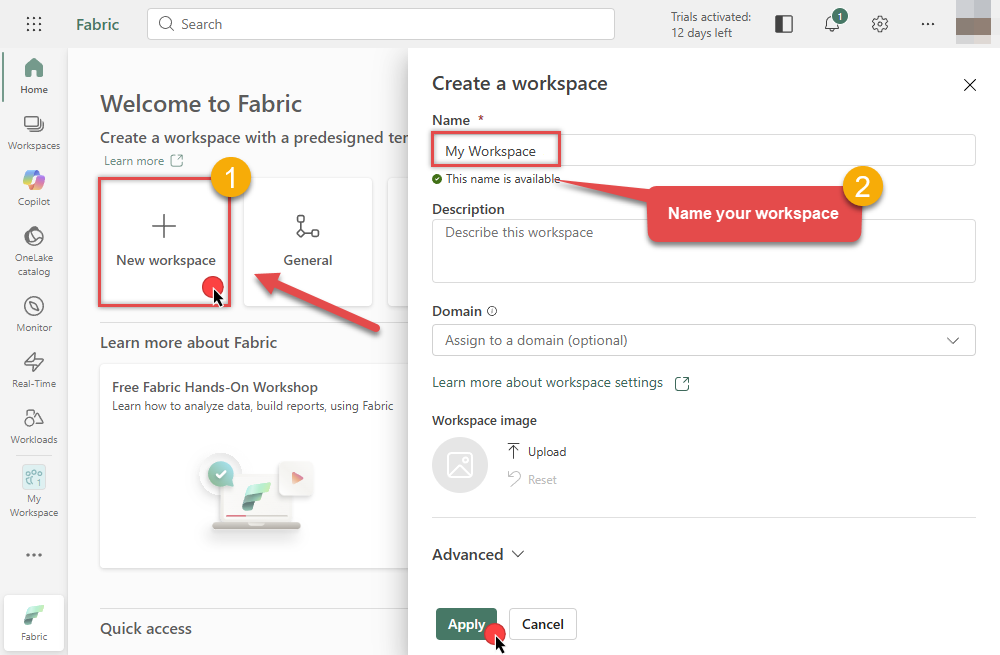Open the top-bar more options menu
This screenshot has height=655, width=1000.
927,23
